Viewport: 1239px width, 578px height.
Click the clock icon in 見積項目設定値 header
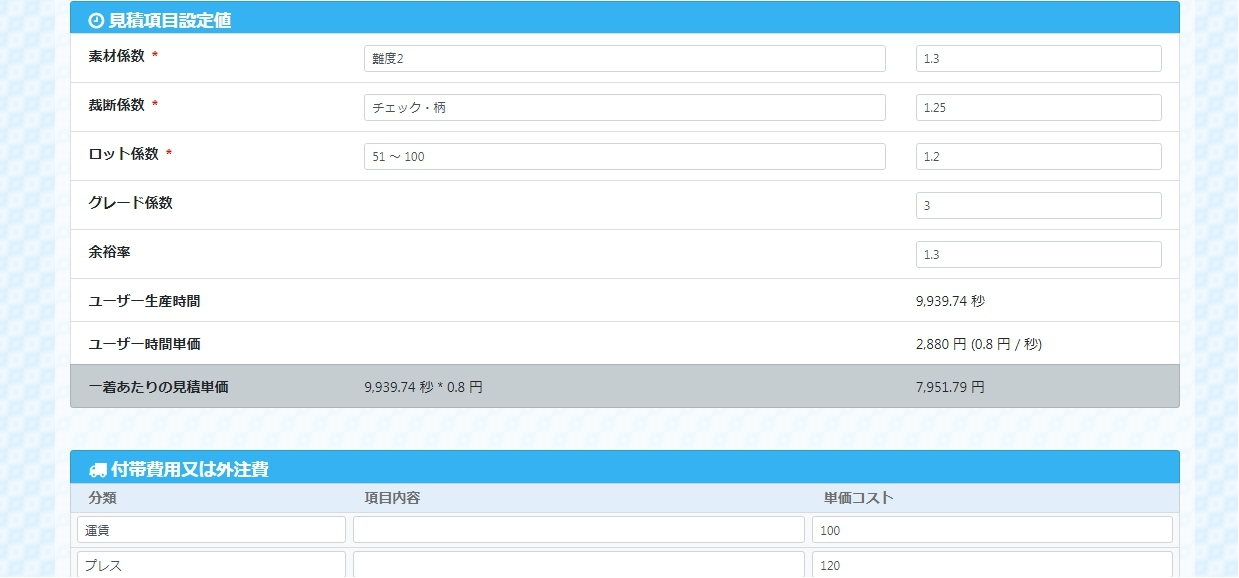click(96, 20)
